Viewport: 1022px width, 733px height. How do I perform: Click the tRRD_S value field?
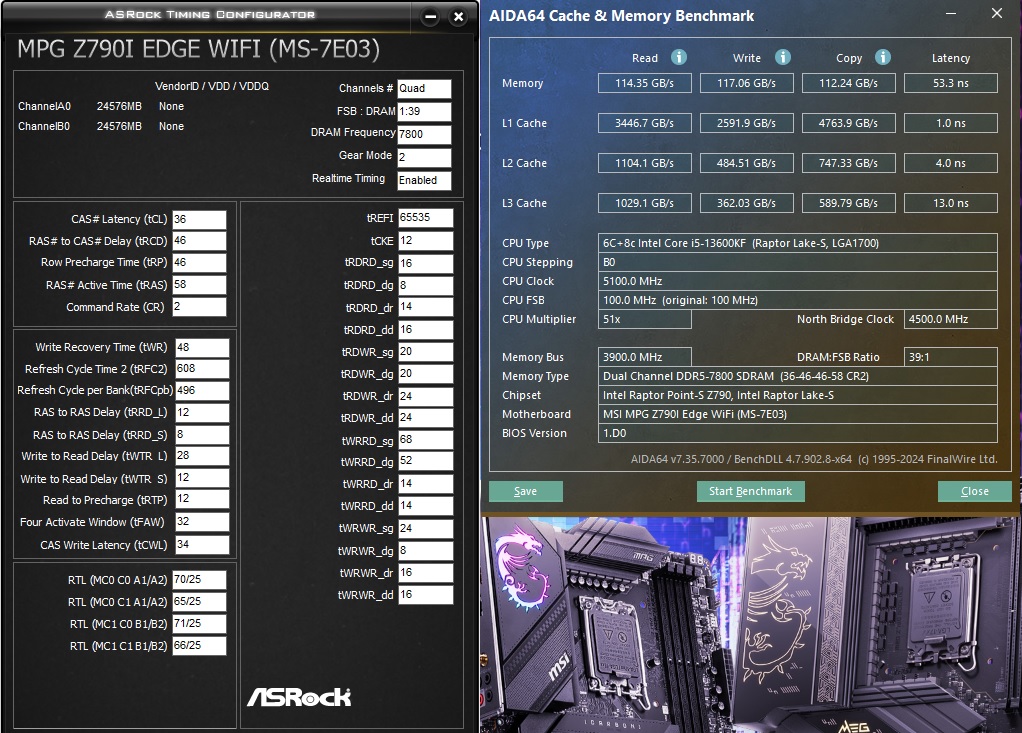point(202,435)
